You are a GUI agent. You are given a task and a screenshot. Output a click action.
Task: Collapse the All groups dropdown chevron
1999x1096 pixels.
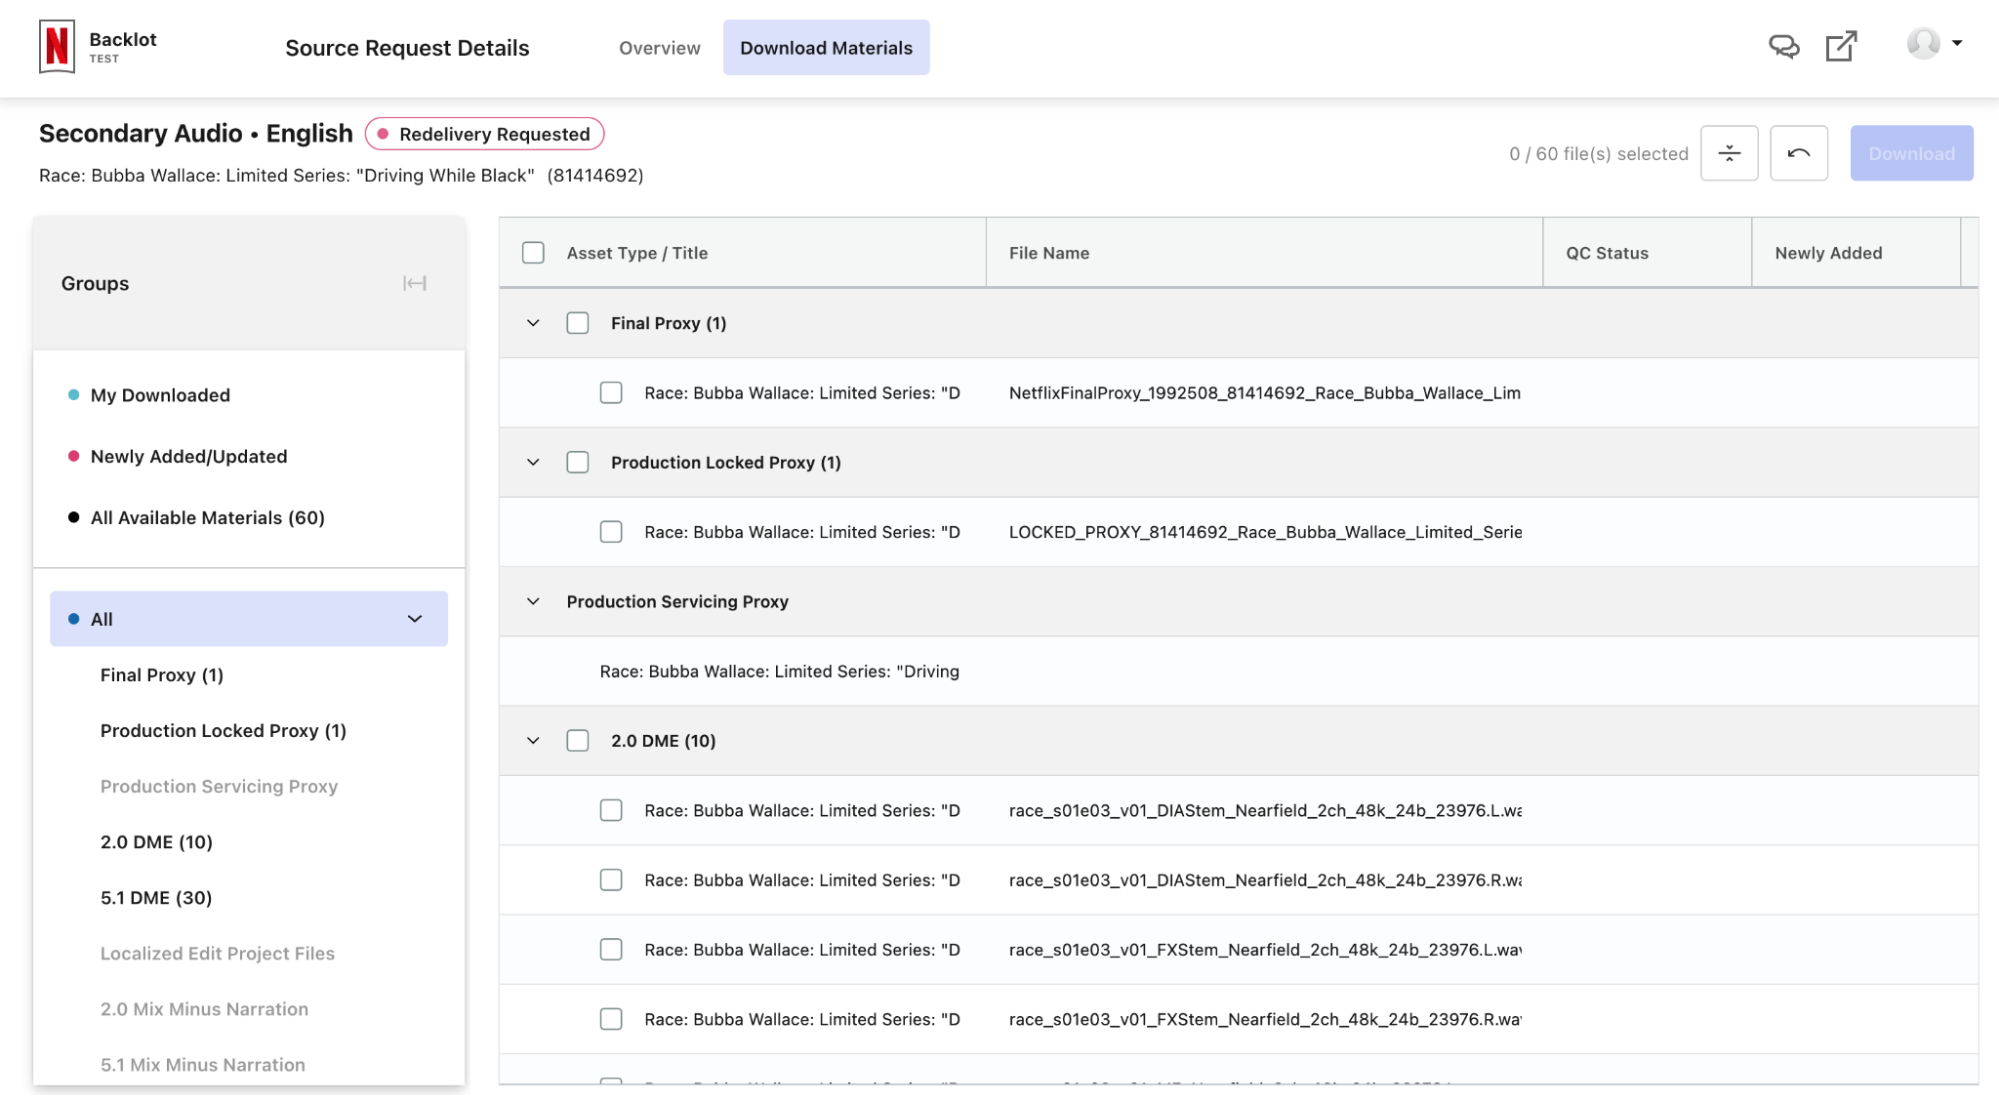point(415,619)
